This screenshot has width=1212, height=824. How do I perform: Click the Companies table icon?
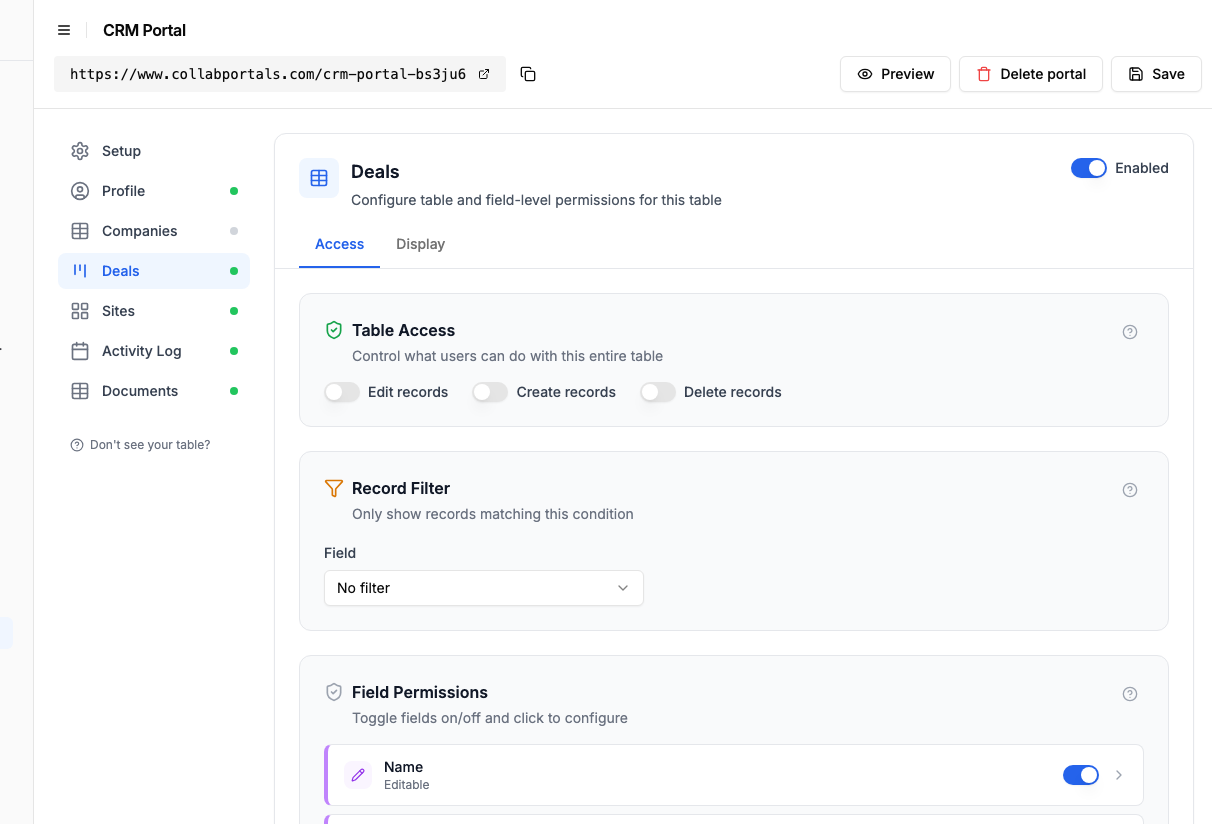click(80, 231)
